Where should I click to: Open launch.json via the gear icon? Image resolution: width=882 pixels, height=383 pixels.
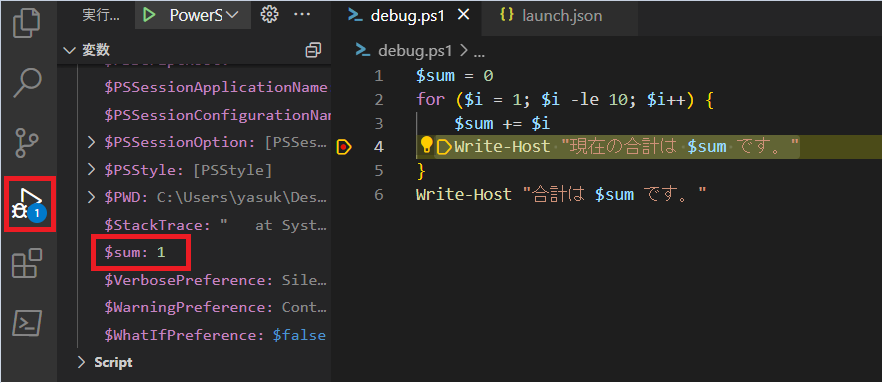[270, 15]
